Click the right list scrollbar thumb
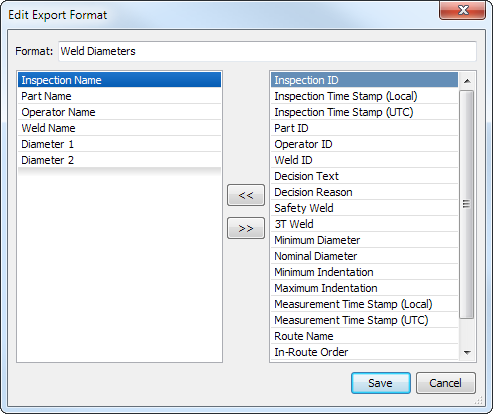This screenshot has width=493, height=414. point(467,204)
